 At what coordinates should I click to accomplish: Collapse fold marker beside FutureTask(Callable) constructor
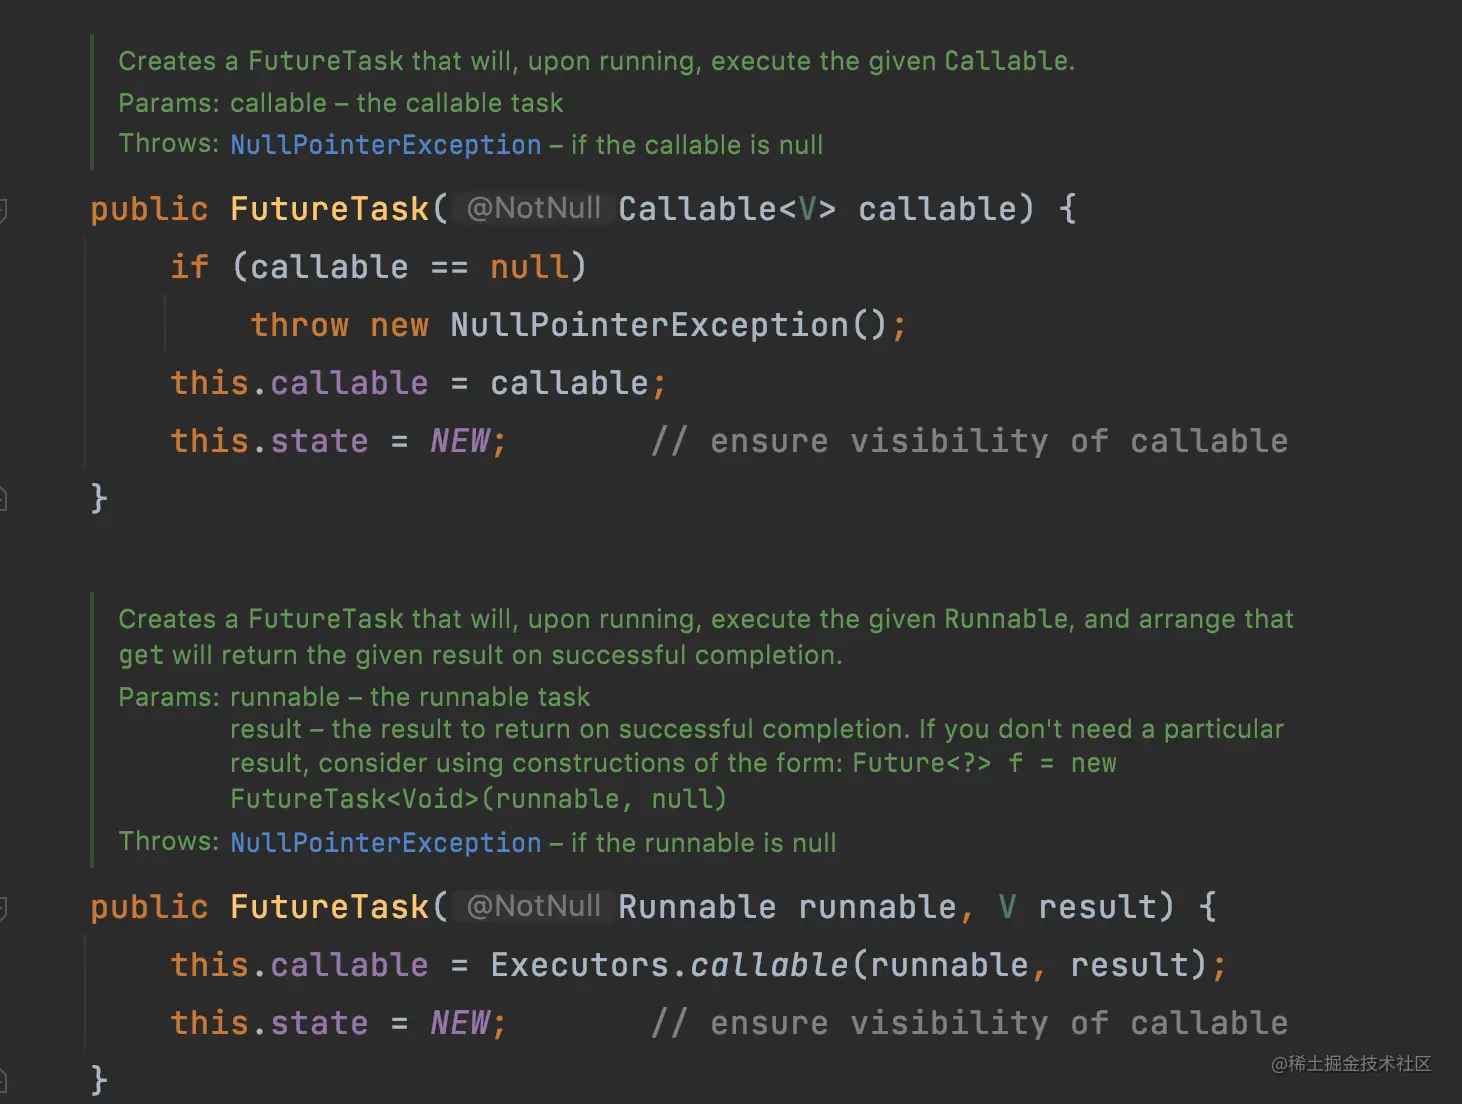(3, 210)
